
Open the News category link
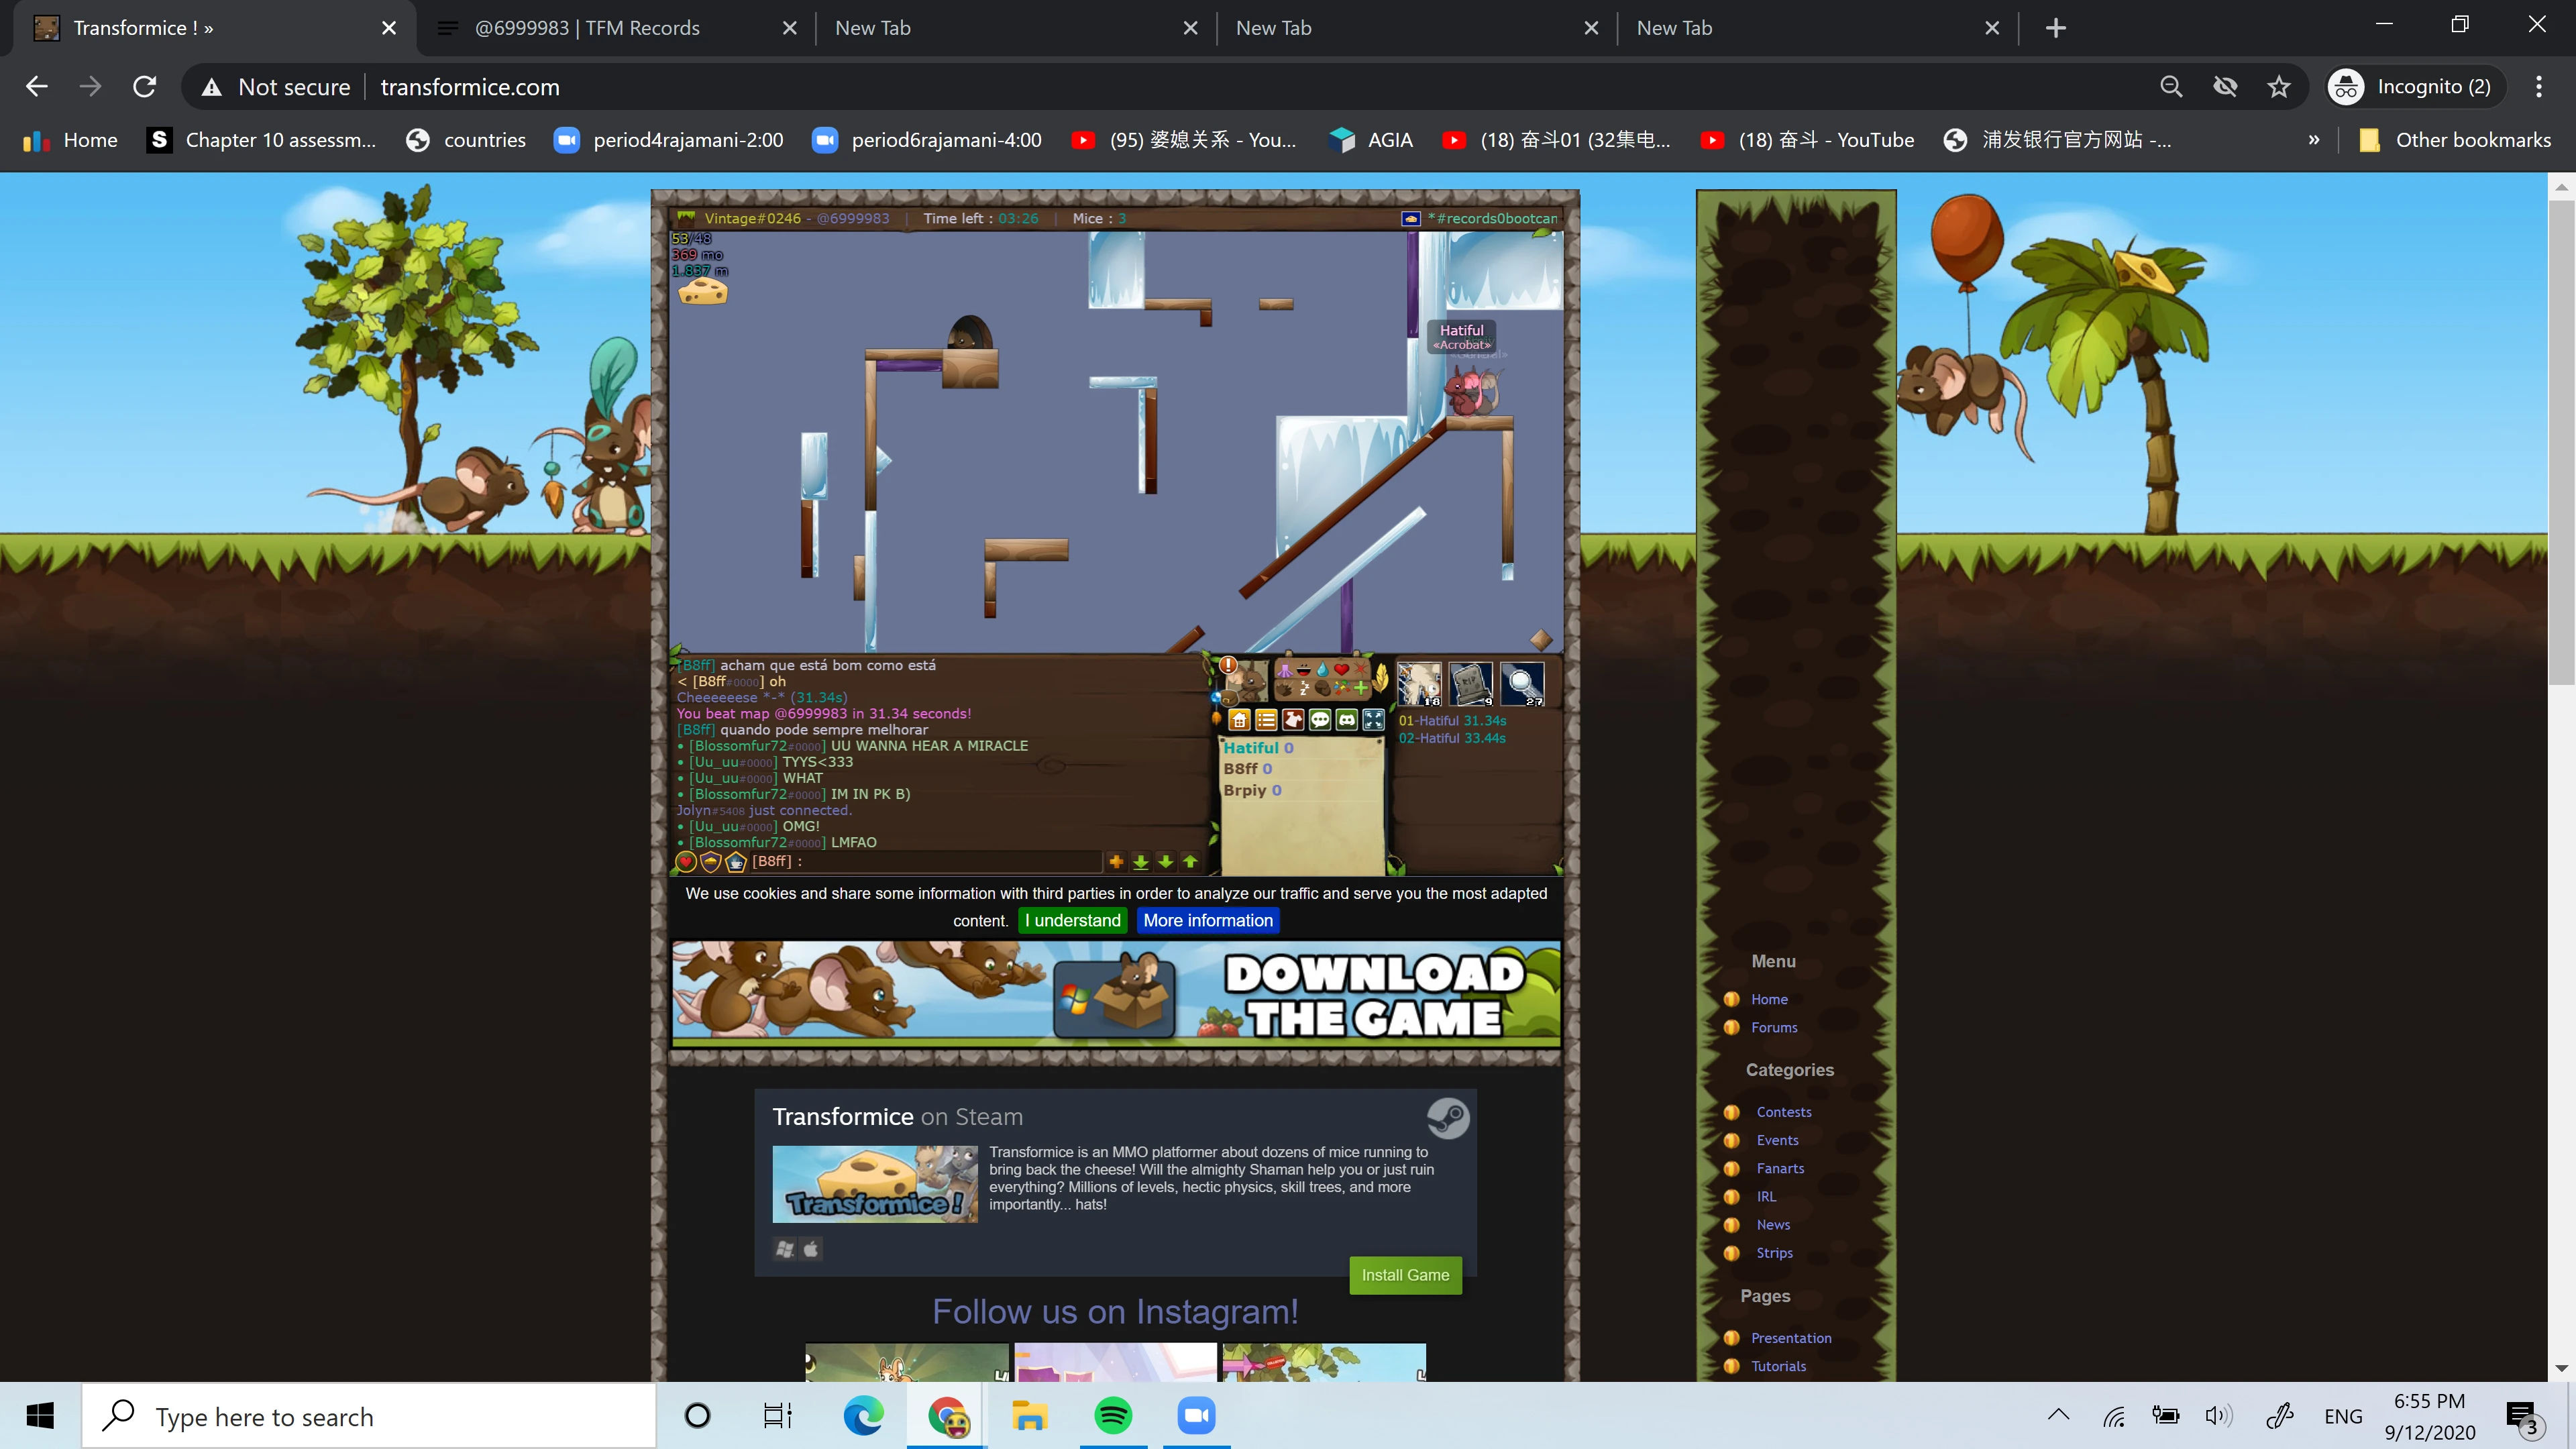(x=1773, y=1225)
